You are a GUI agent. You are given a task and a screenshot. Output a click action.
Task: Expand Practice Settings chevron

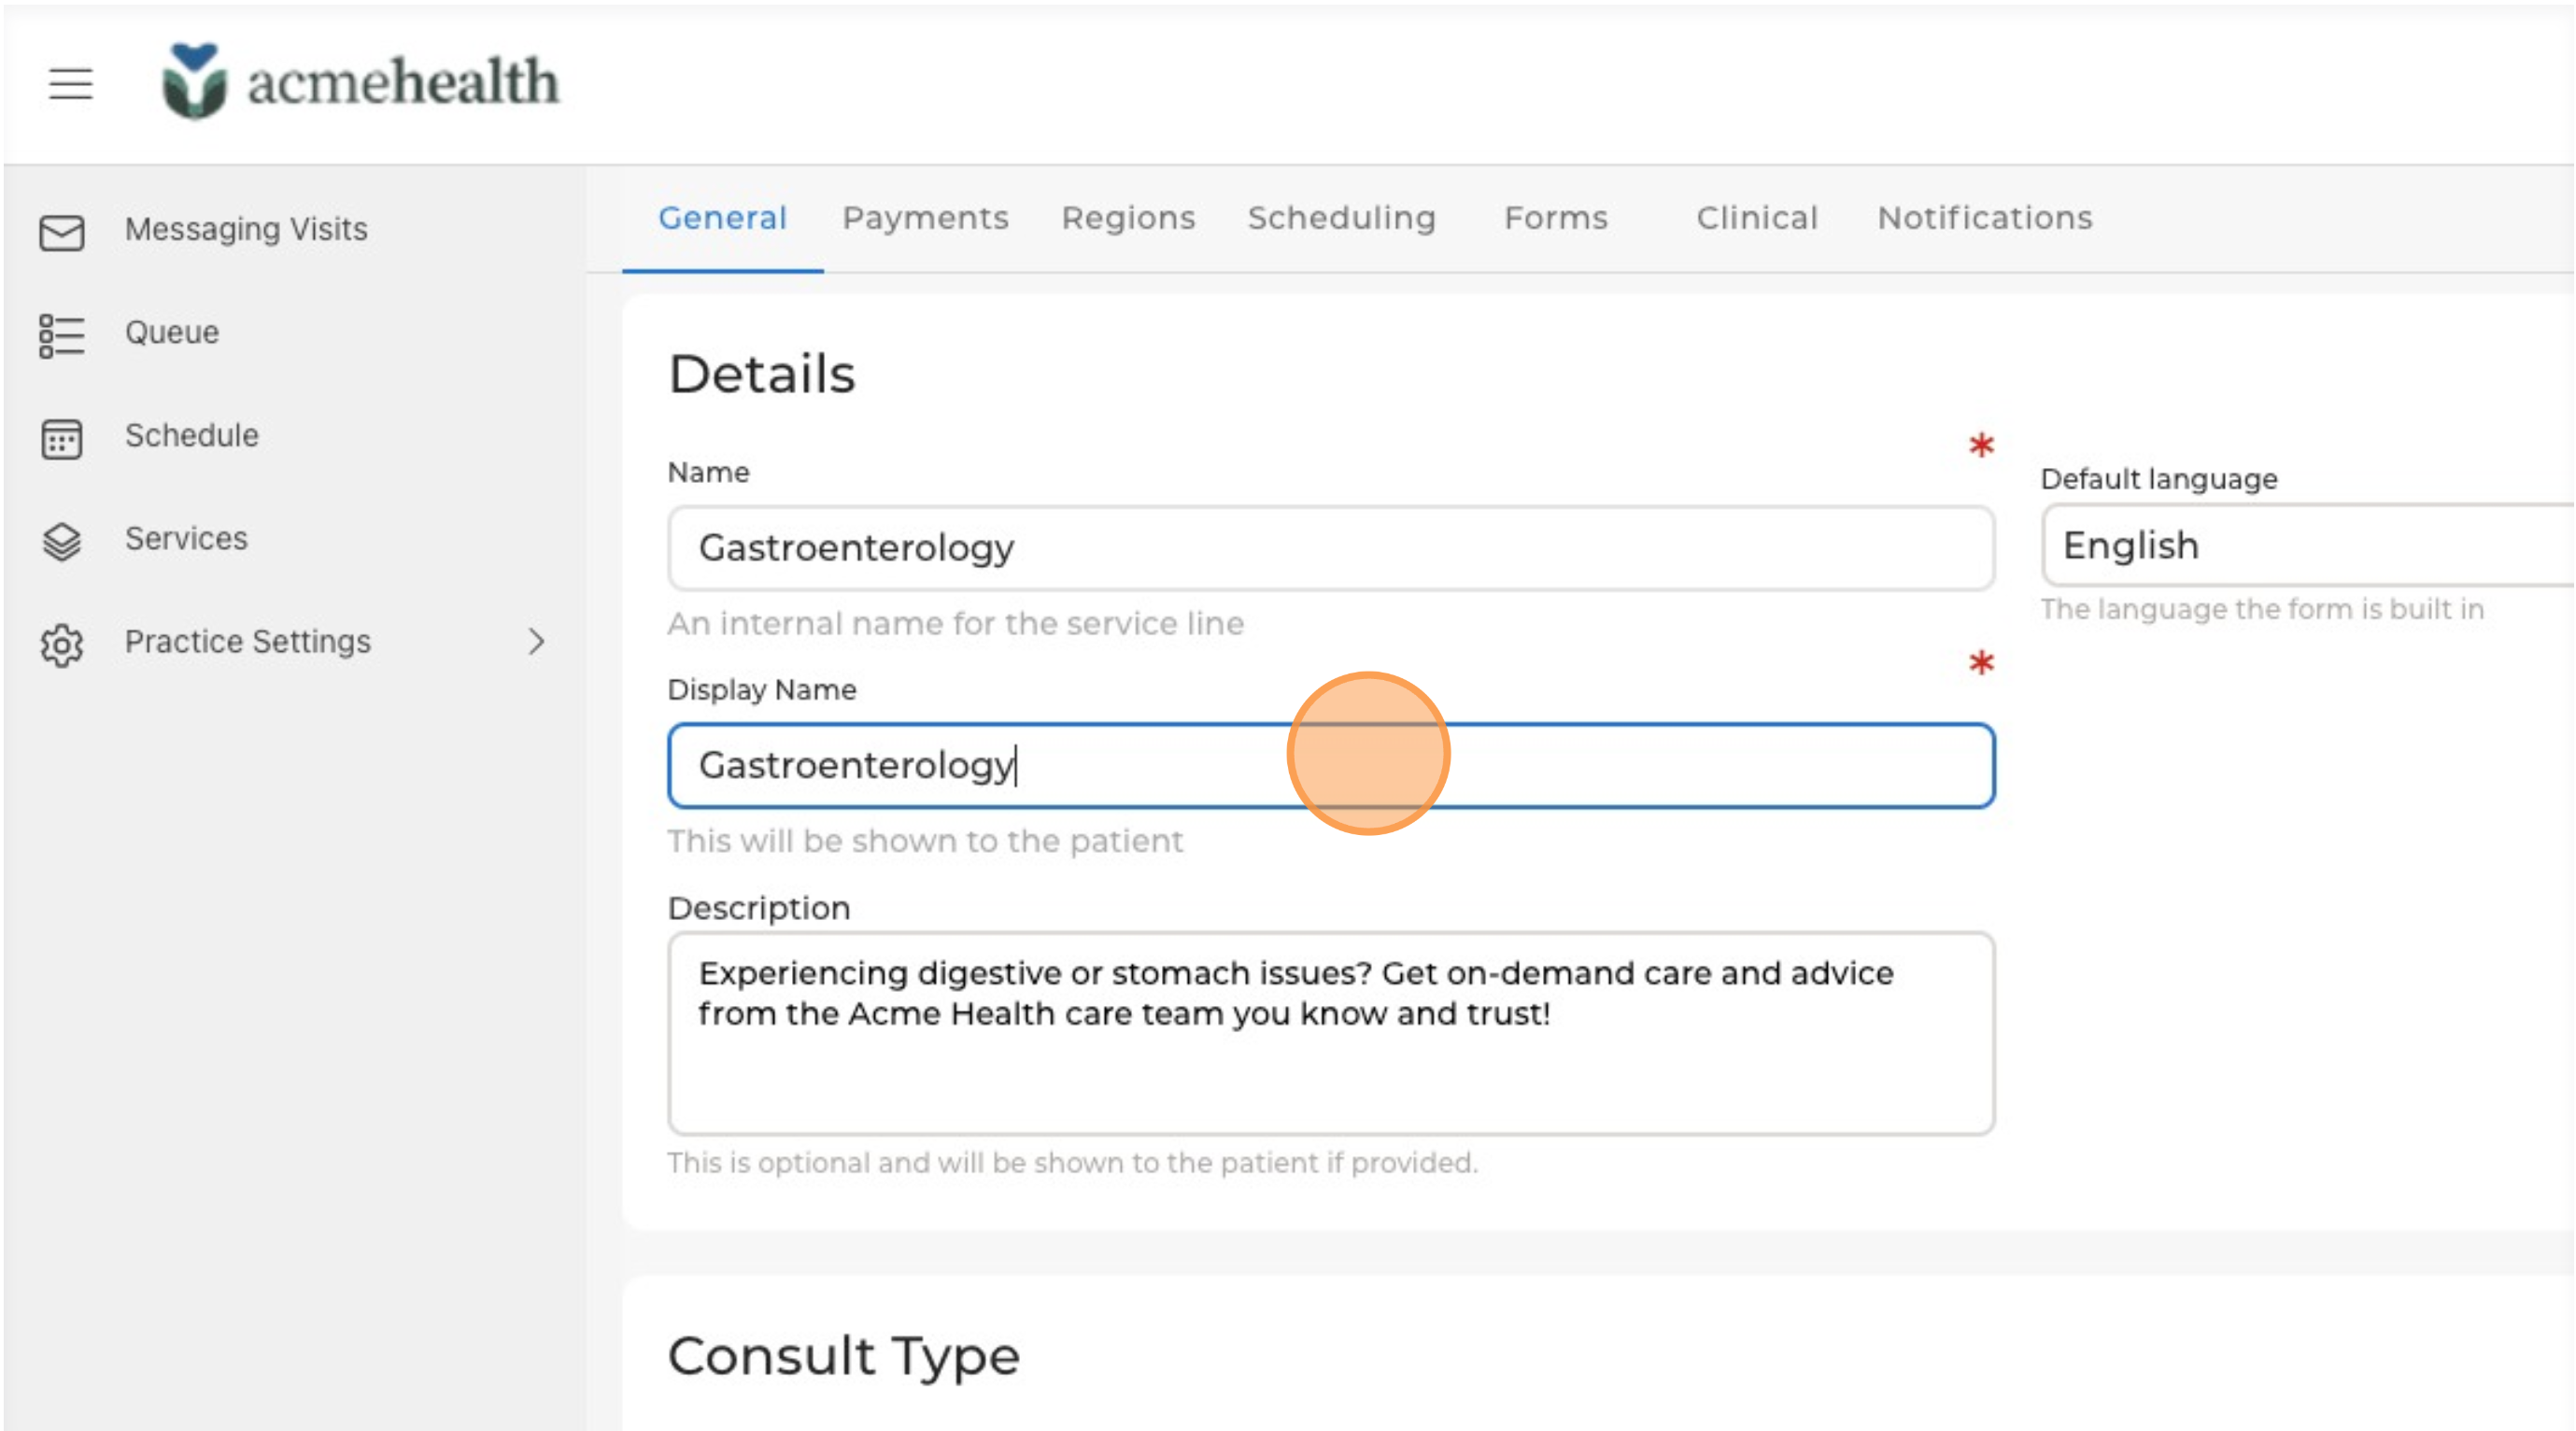(537, 641)
